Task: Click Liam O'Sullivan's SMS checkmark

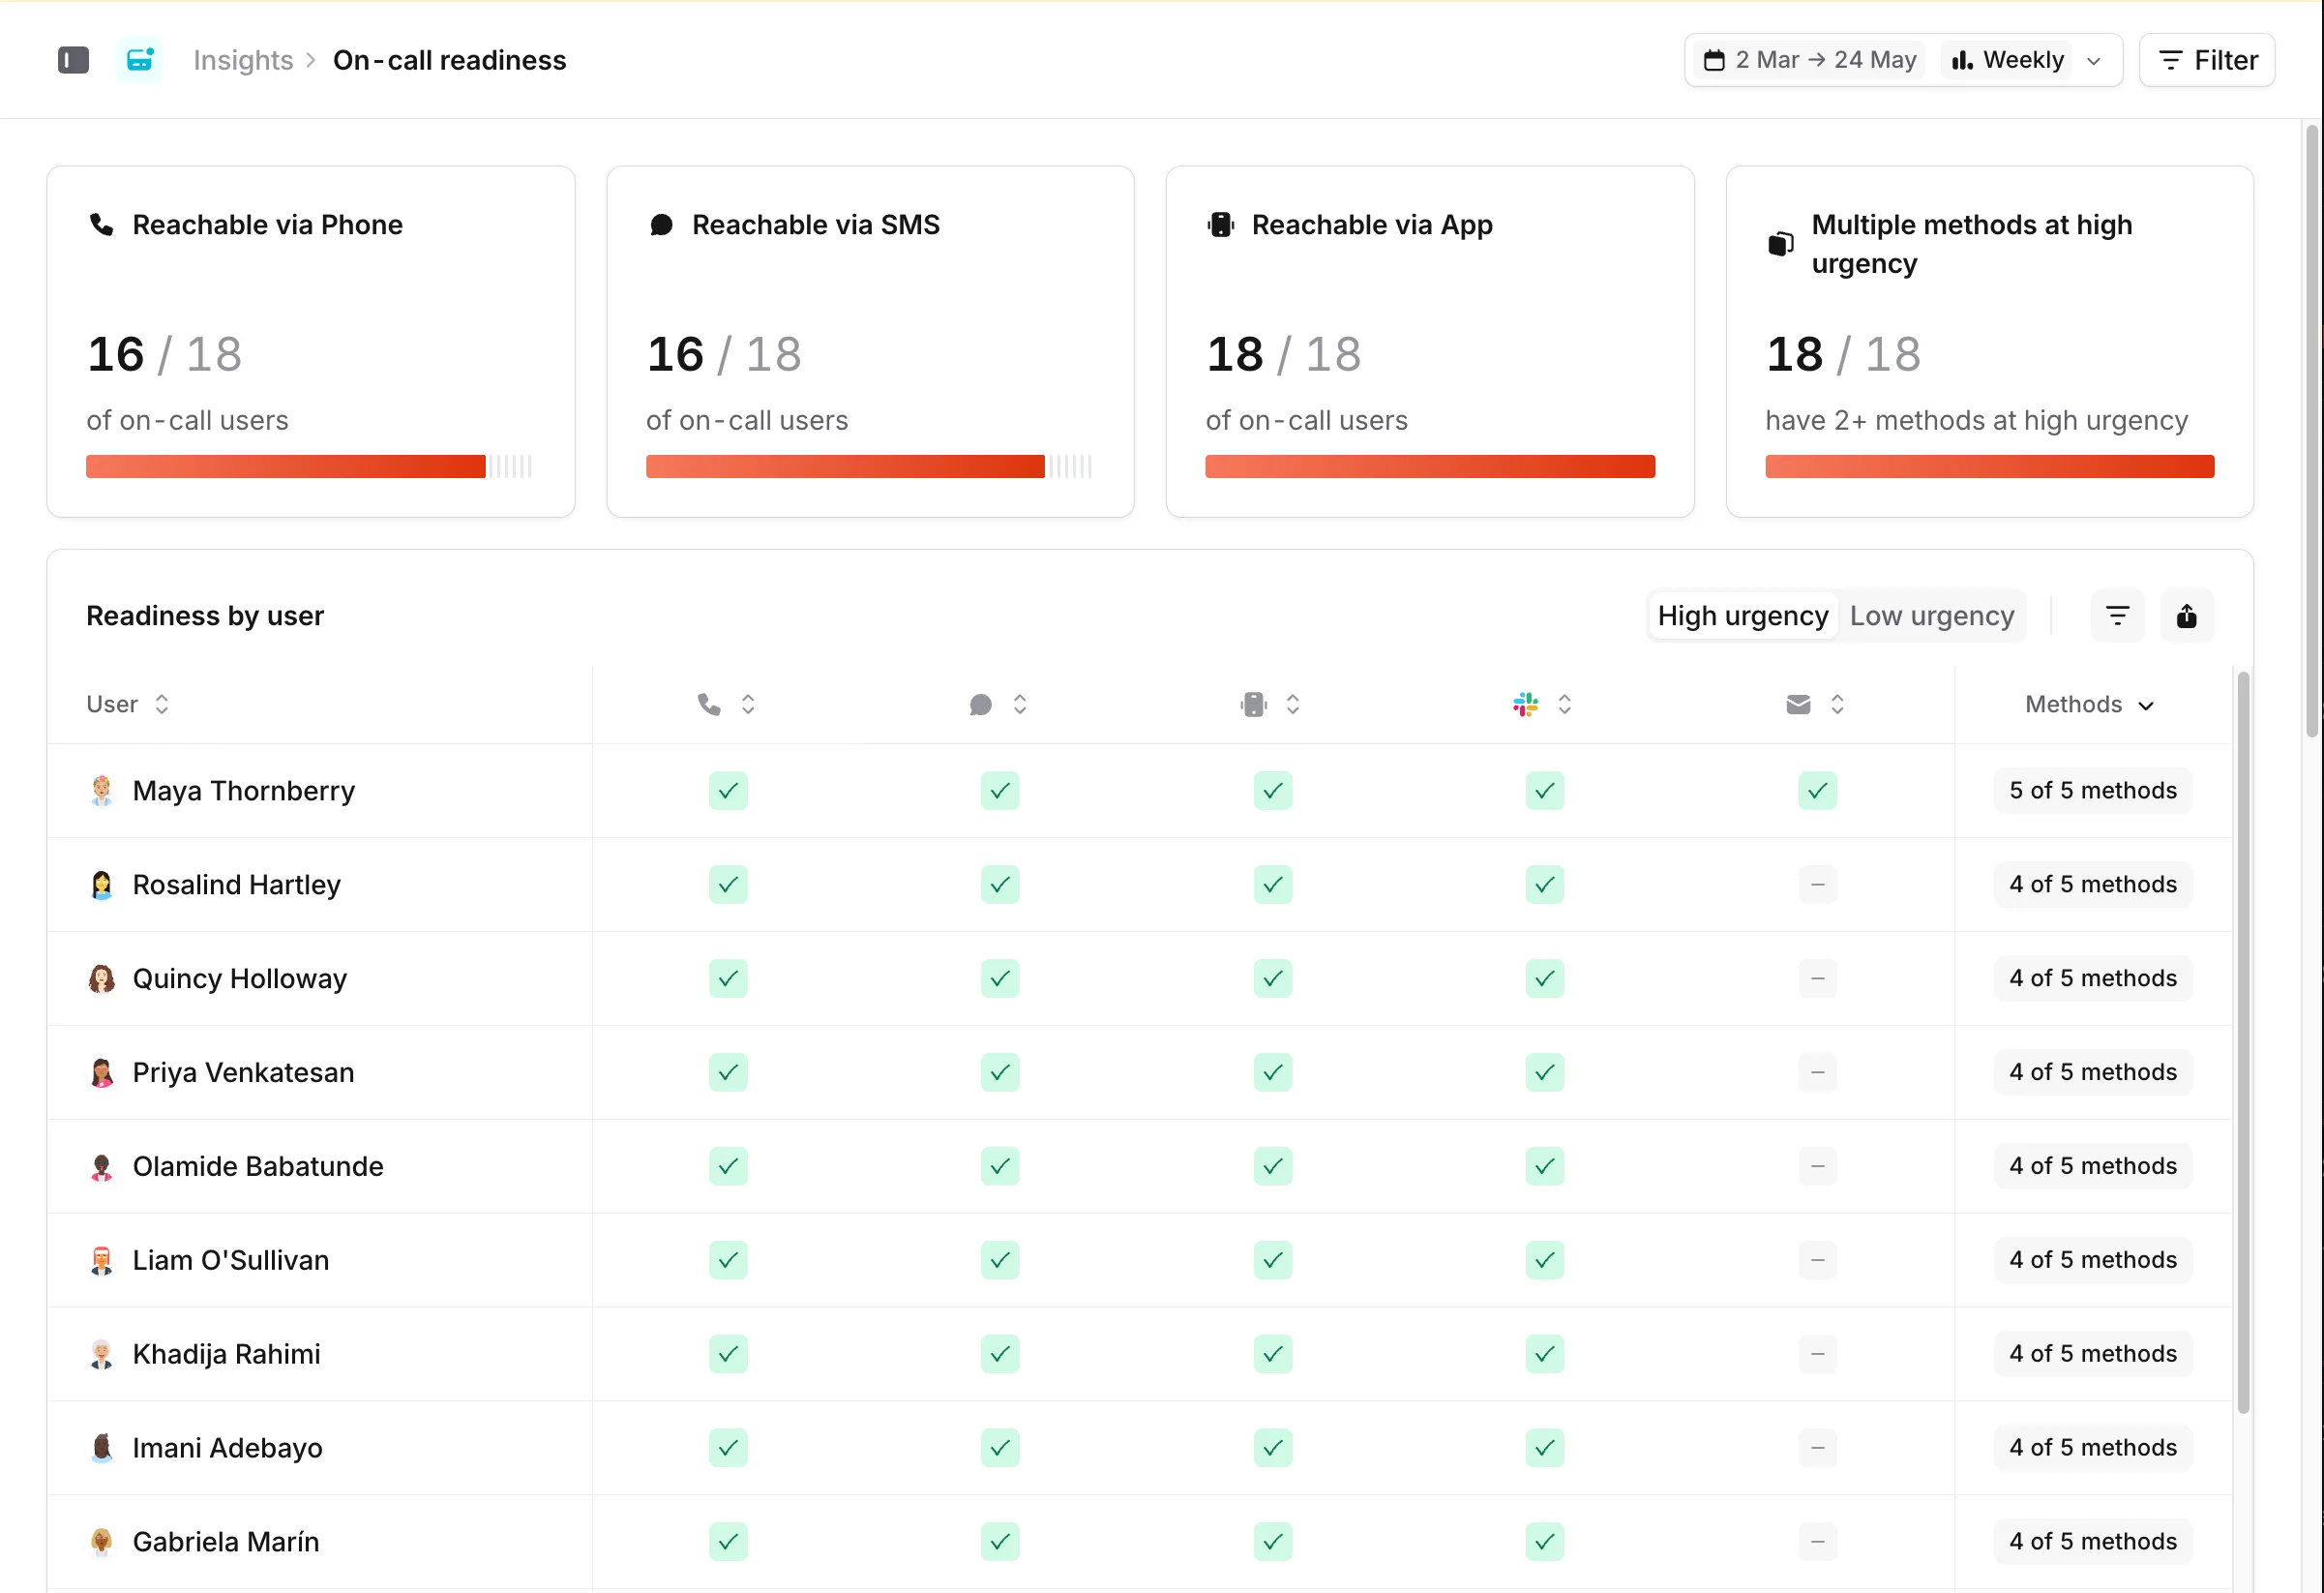Action: 1000,1261
